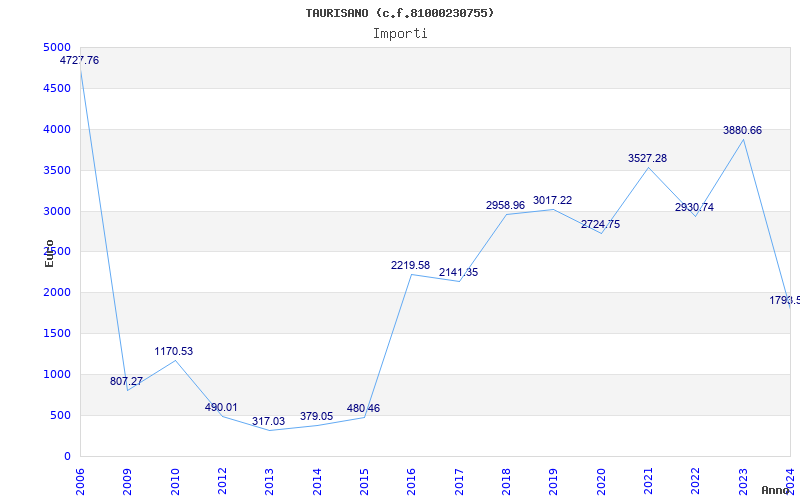Select the 807.27 data label
Image resolution: width=800 pixels, height=500 pixels.
tap(127, 381)
